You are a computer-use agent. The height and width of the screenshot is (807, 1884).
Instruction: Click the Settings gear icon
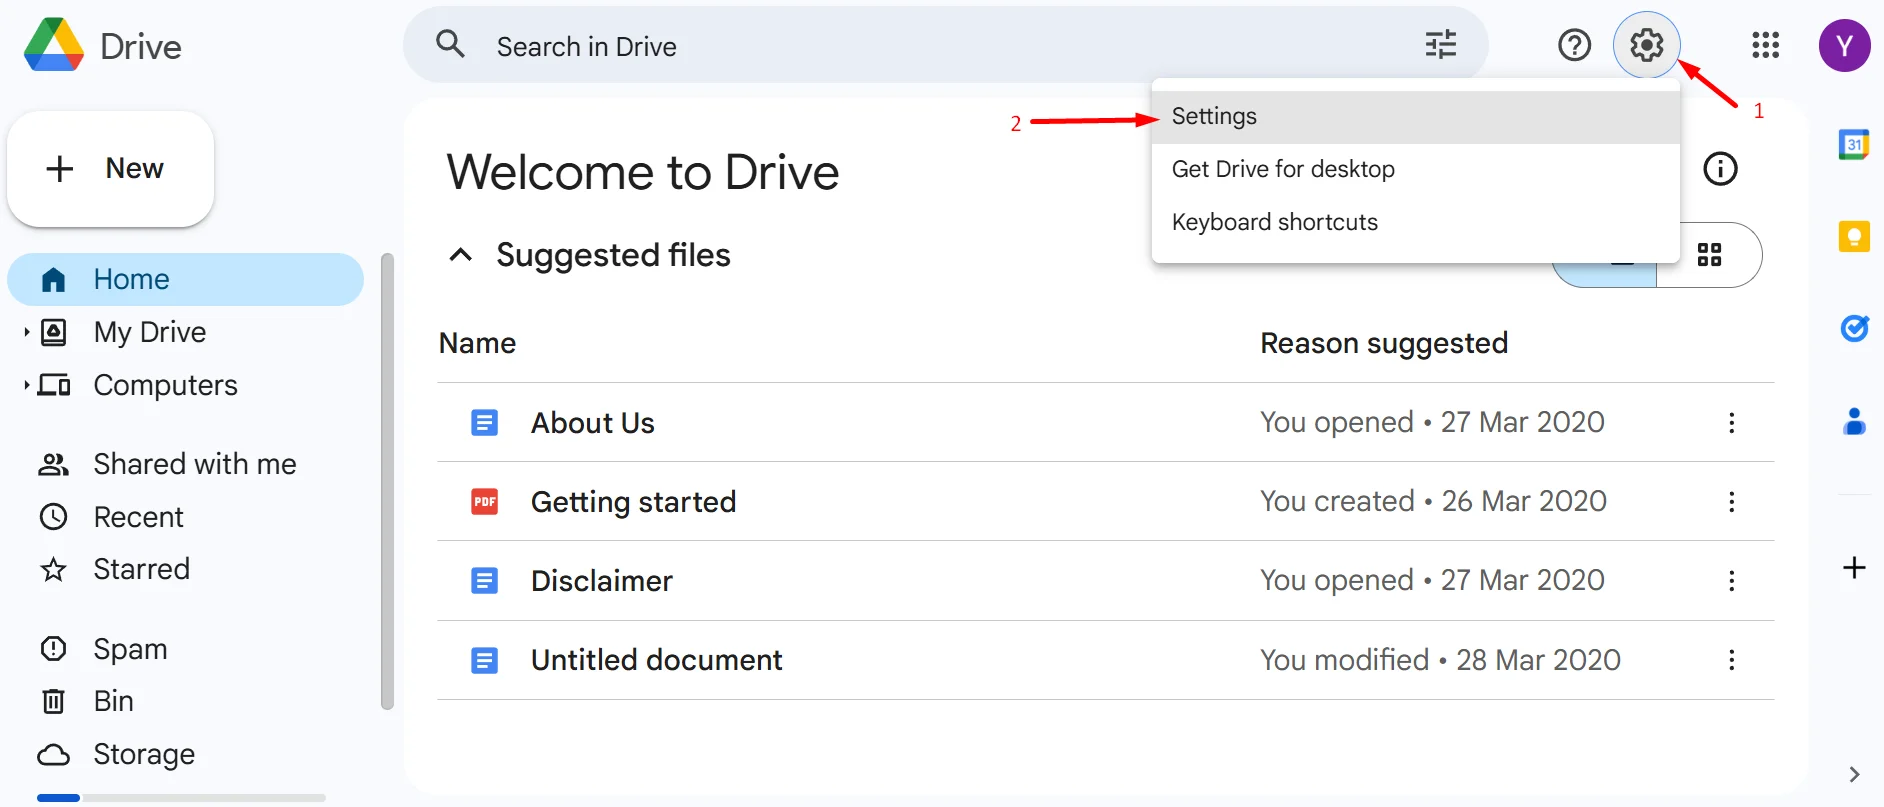(1646, 45)
